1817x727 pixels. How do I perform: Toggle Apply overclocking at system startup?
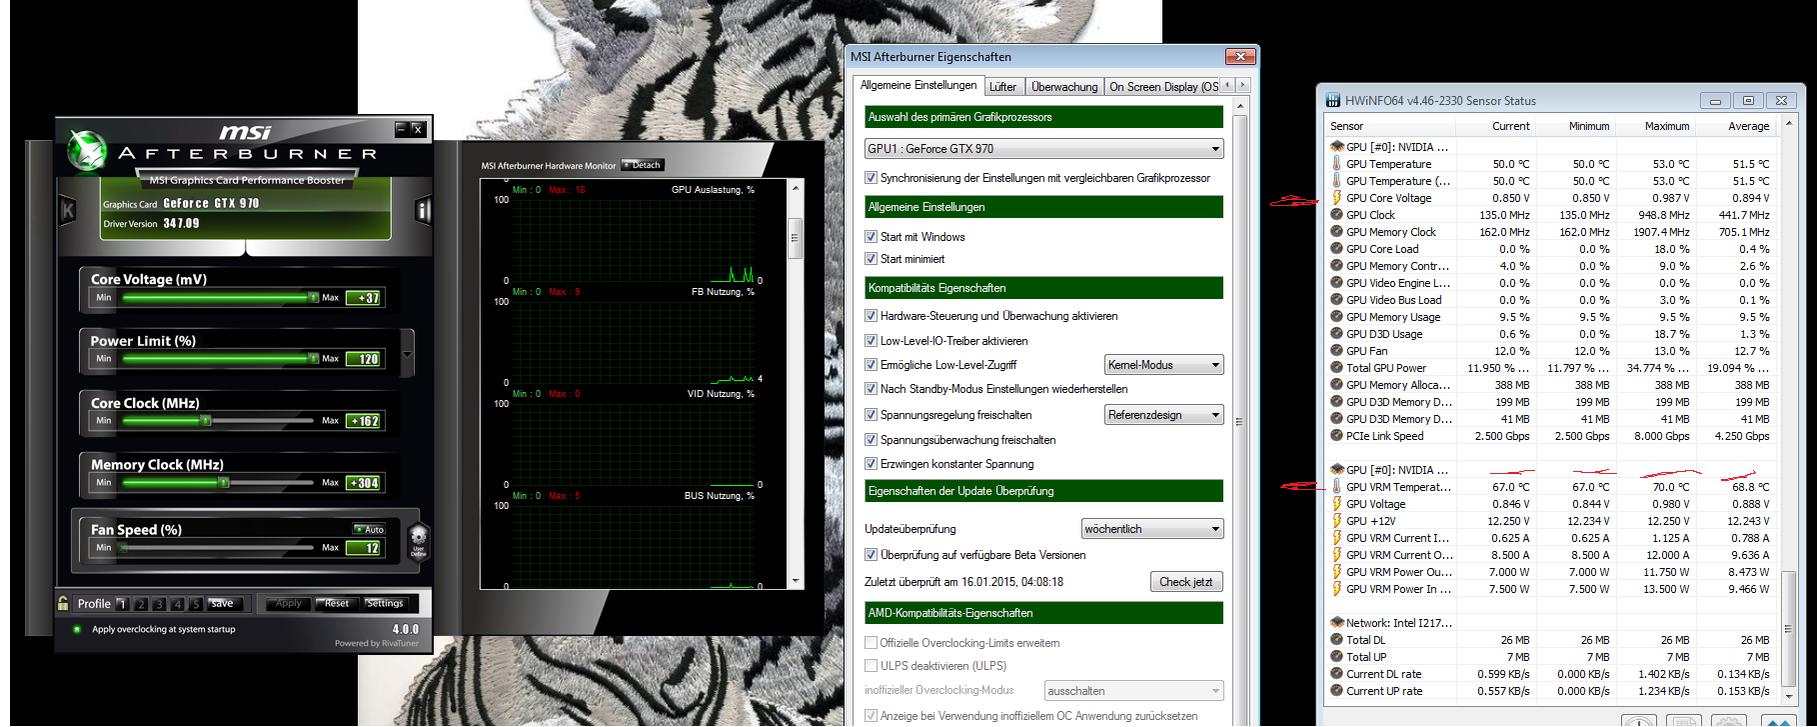tap(77, 630)
